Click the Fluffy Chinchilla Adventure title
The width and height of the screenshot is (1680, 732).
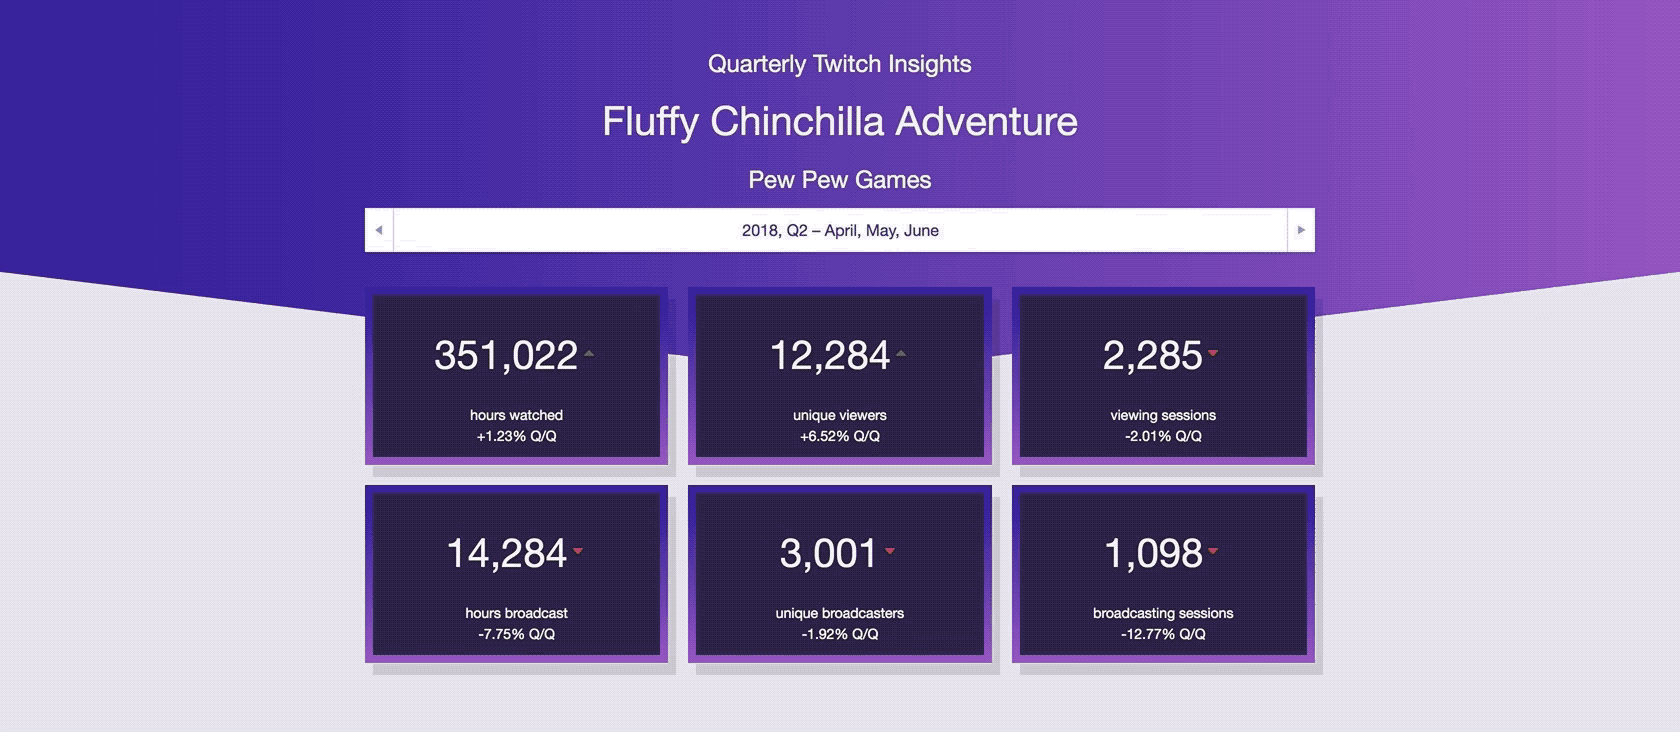pos(840,122)
